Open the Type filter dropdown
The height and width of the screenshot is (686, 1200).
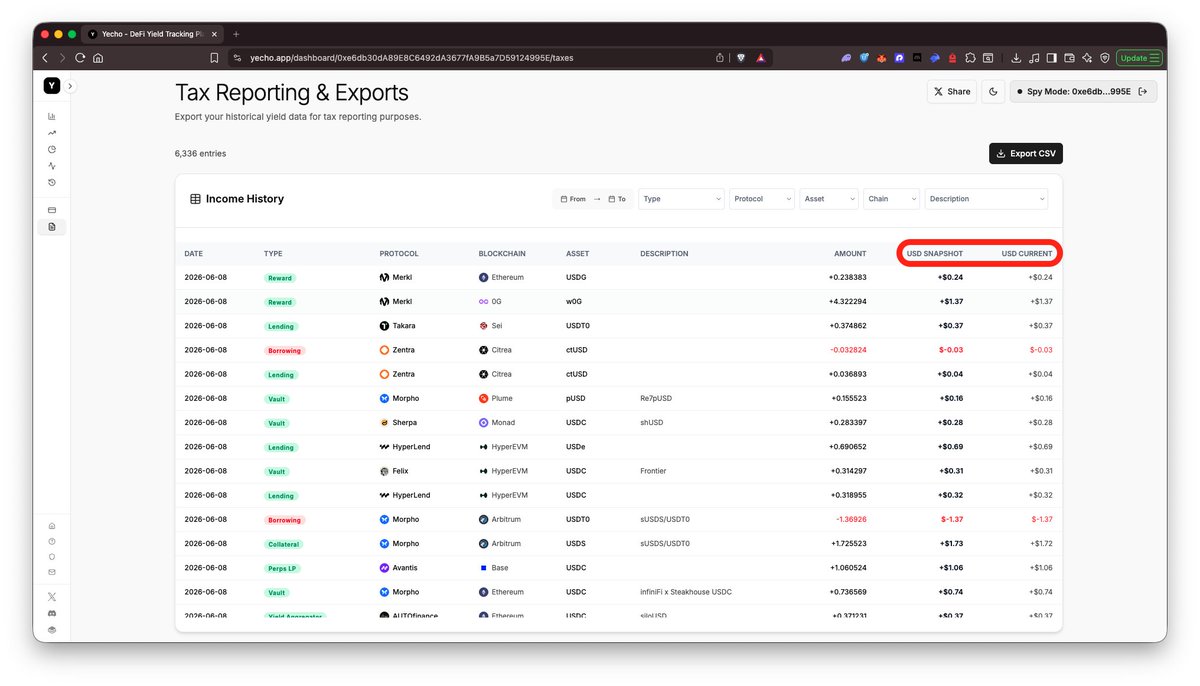[681, 199]
